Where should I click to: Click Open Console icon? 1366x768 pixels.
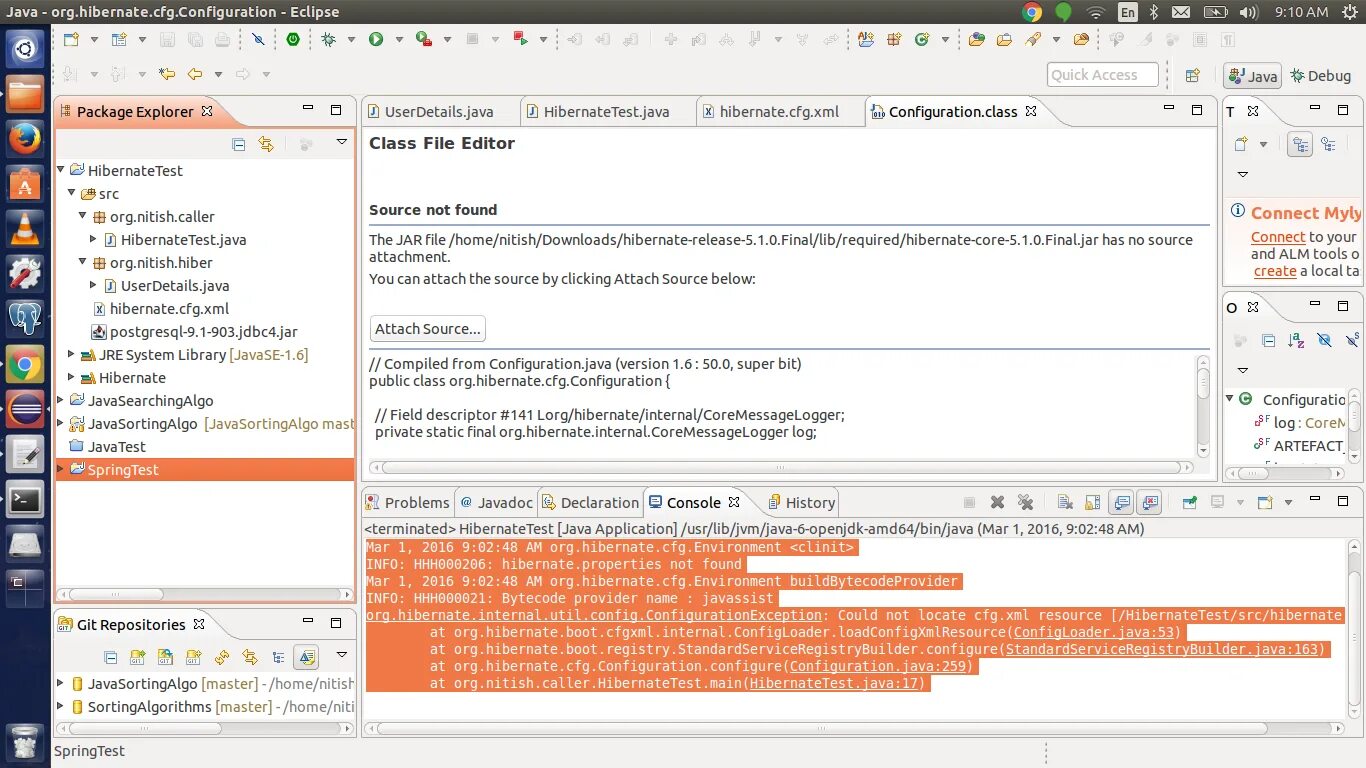pyautogui.click(x=1265, y=502)
